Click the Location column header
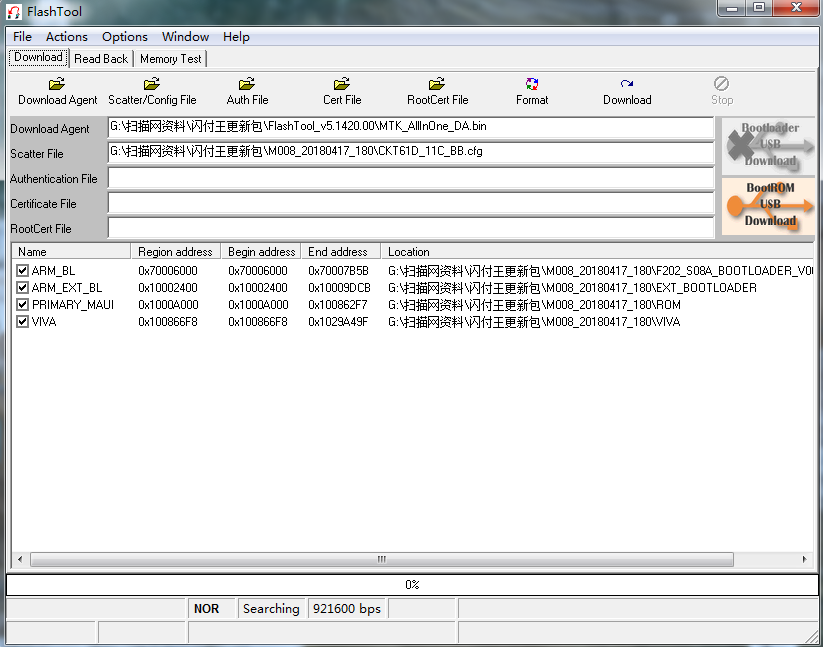Viewport: 823px width, 647px height. click(x=598, y=252)
